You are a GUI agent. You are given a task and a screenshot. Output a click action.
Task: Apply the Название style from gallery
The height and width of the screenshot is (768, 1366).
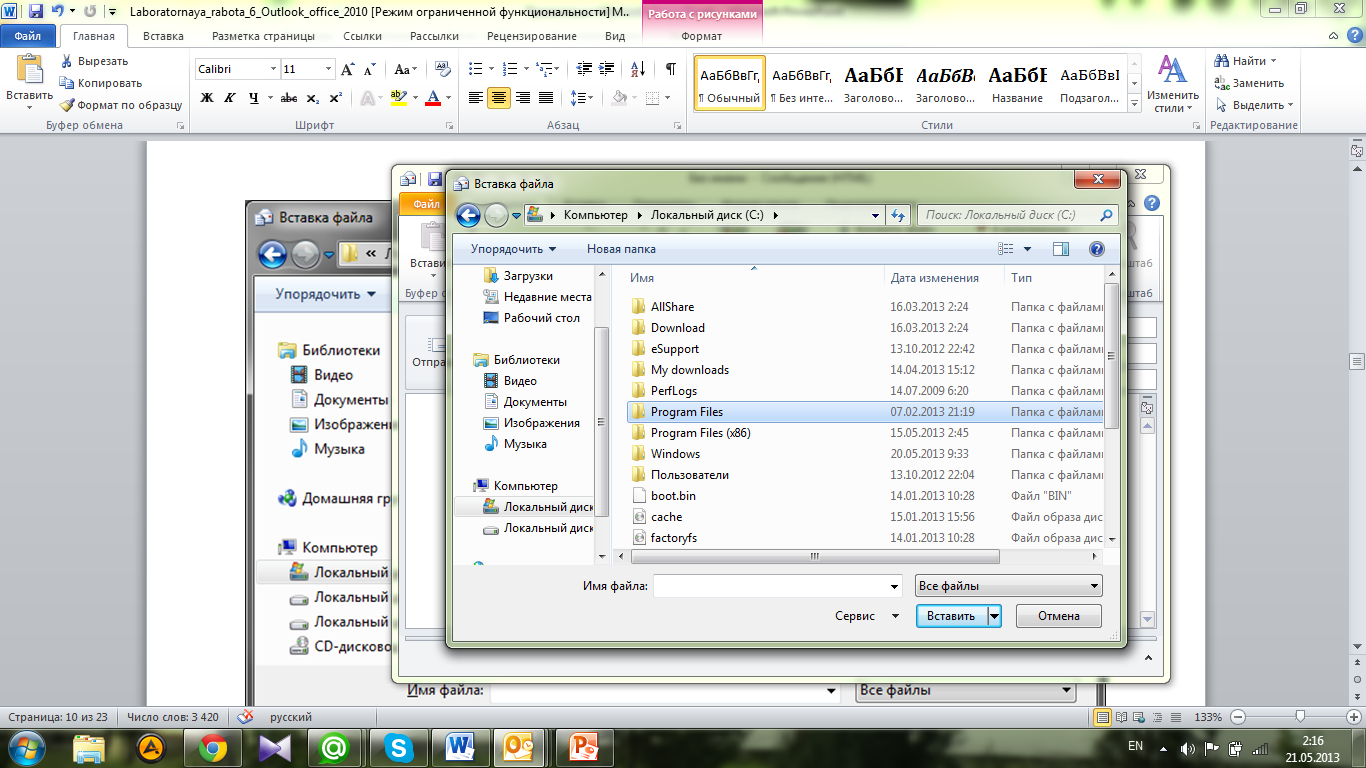(1018, 83)
